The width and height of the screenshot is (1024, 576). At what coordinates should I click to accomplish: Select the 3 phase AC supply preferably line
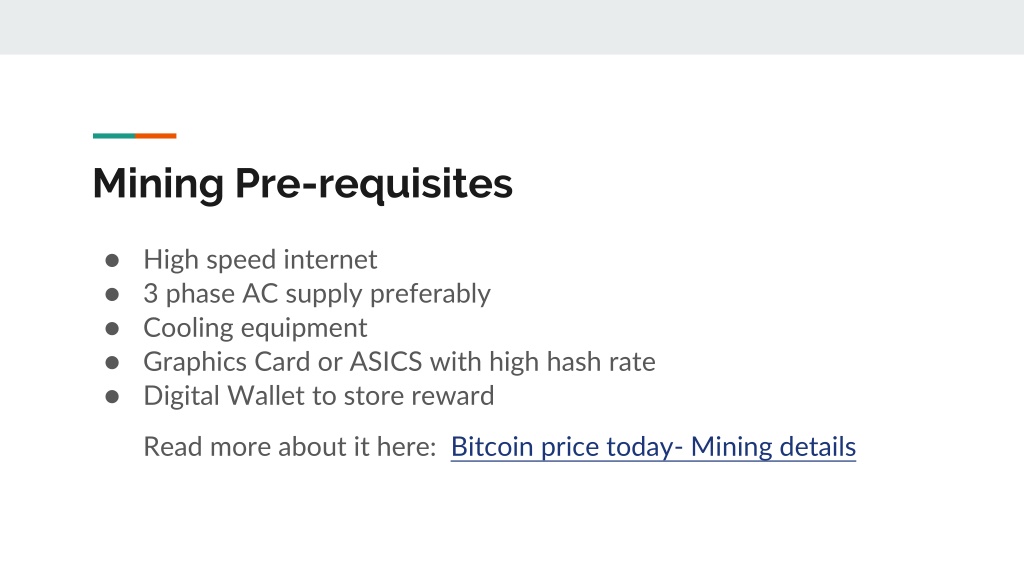(x=317, y=294)
